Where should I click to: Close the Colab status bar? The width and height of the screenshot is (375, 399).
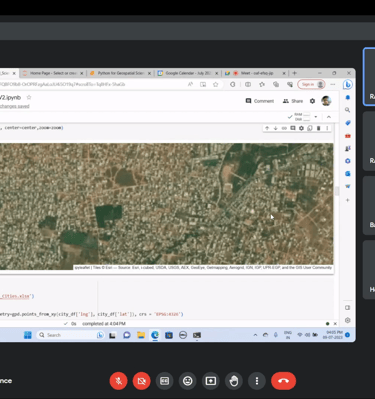335,324
